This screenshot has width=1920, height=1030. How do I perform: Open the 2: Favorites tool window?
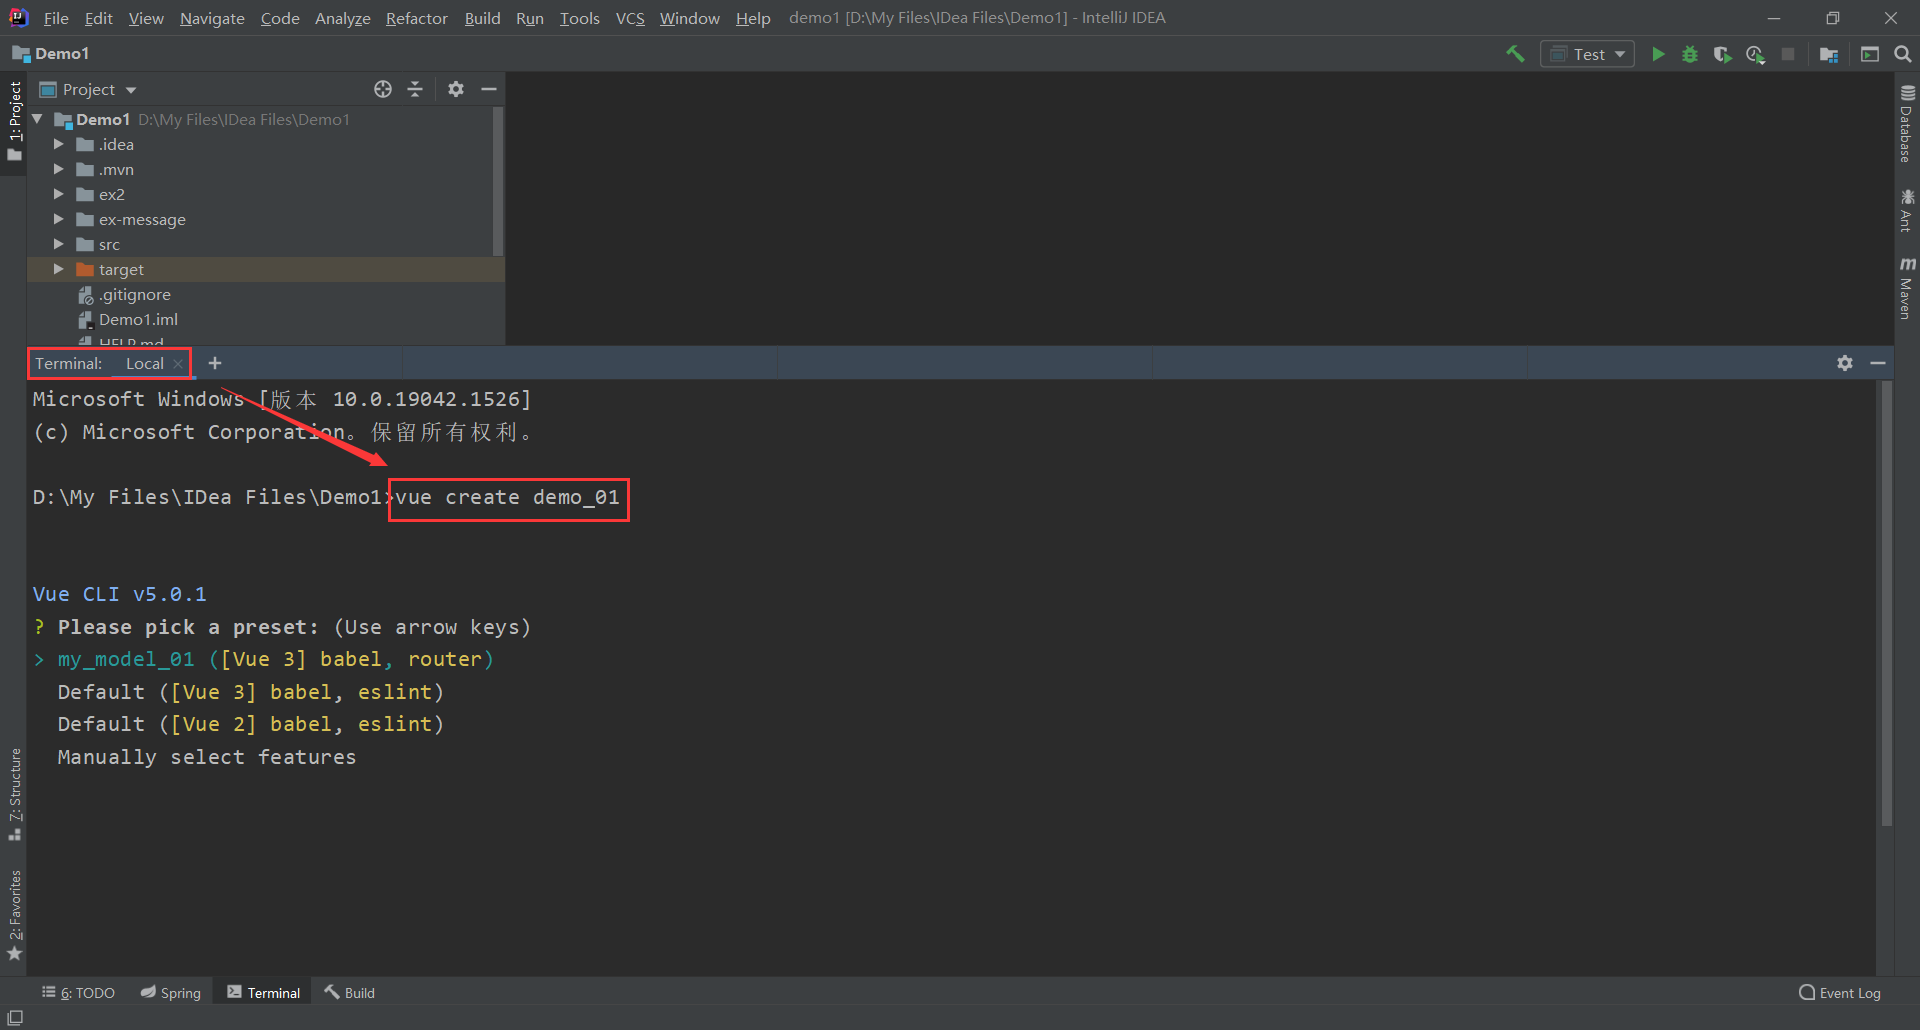(14, 915)
